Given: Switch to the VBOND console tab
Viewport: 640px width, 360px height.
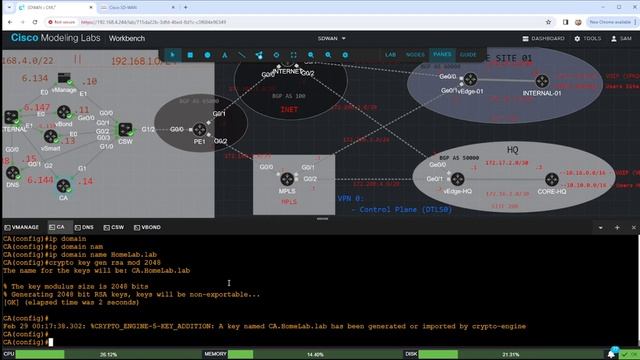Looking at the screenshot, I should 147,227.
